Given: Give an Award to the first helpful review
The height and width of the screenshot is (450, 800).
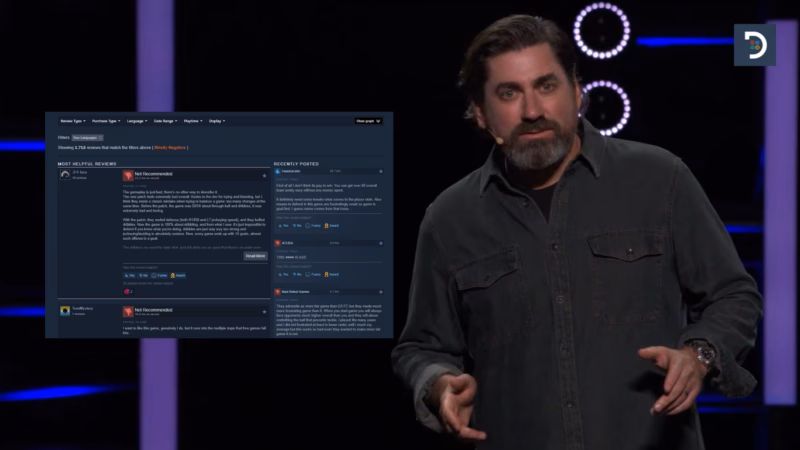Looking at the screenshot, I should pos(178,276).
